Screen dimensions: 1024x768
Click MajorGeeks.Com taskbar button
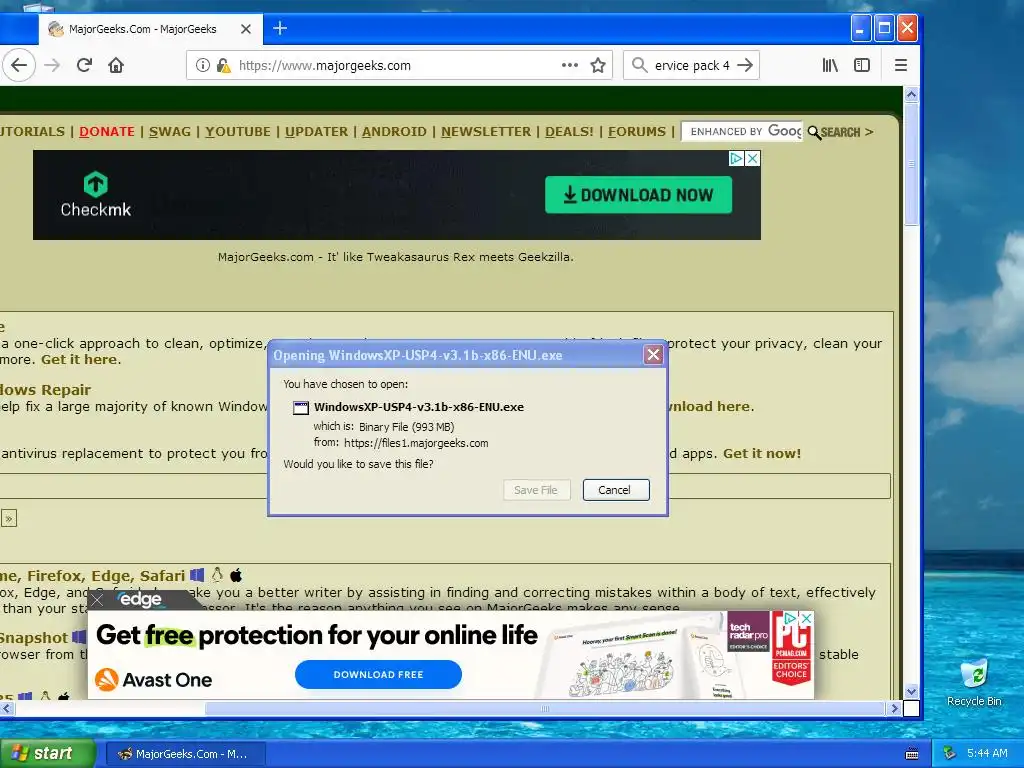(185, 754)
